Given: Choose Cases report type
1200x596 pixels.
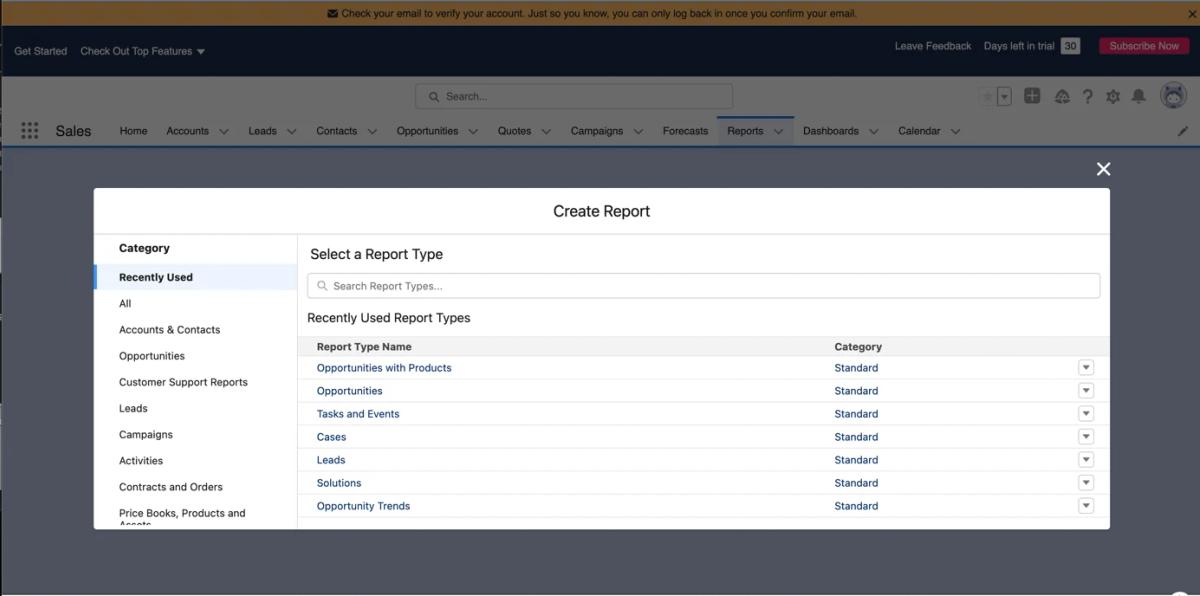Looking at the screenshot, I should [x=331, y=437].
